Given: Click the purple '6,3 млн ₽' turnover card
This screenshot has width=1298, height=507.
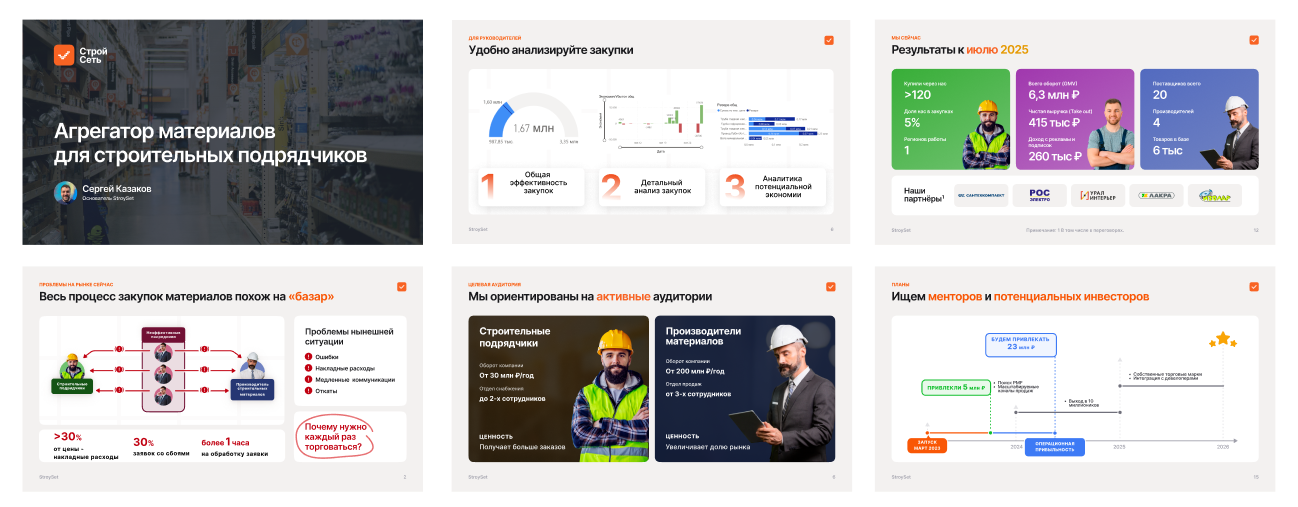Looking at the screenshot, I should [x=1075, y=119].
